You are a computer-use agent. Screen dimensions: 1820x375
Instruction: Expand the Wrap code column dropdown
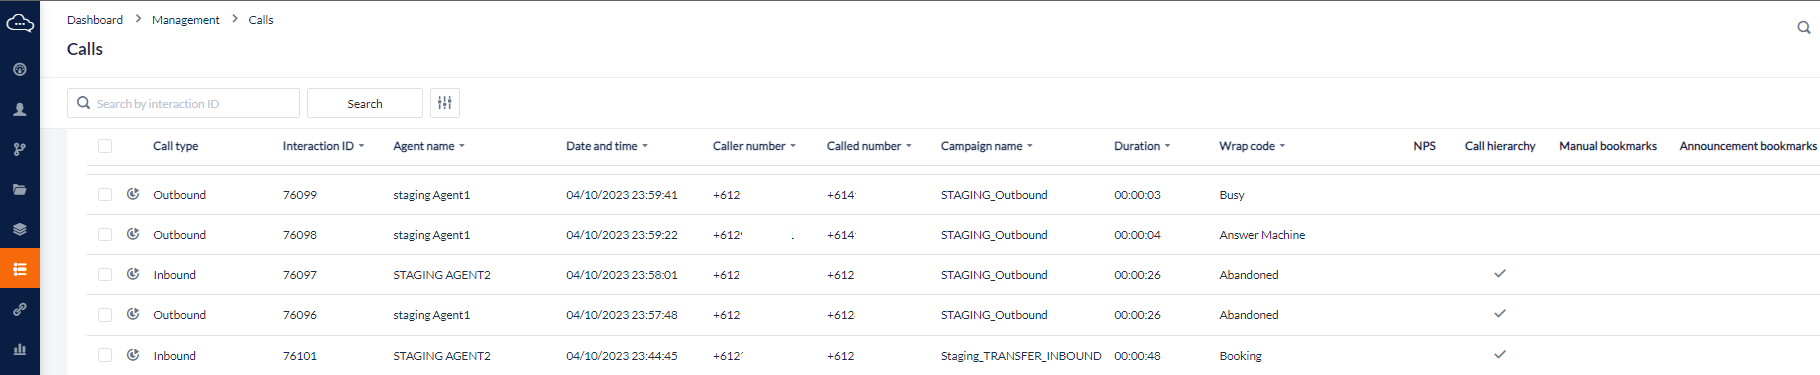tap(1282, 146)
